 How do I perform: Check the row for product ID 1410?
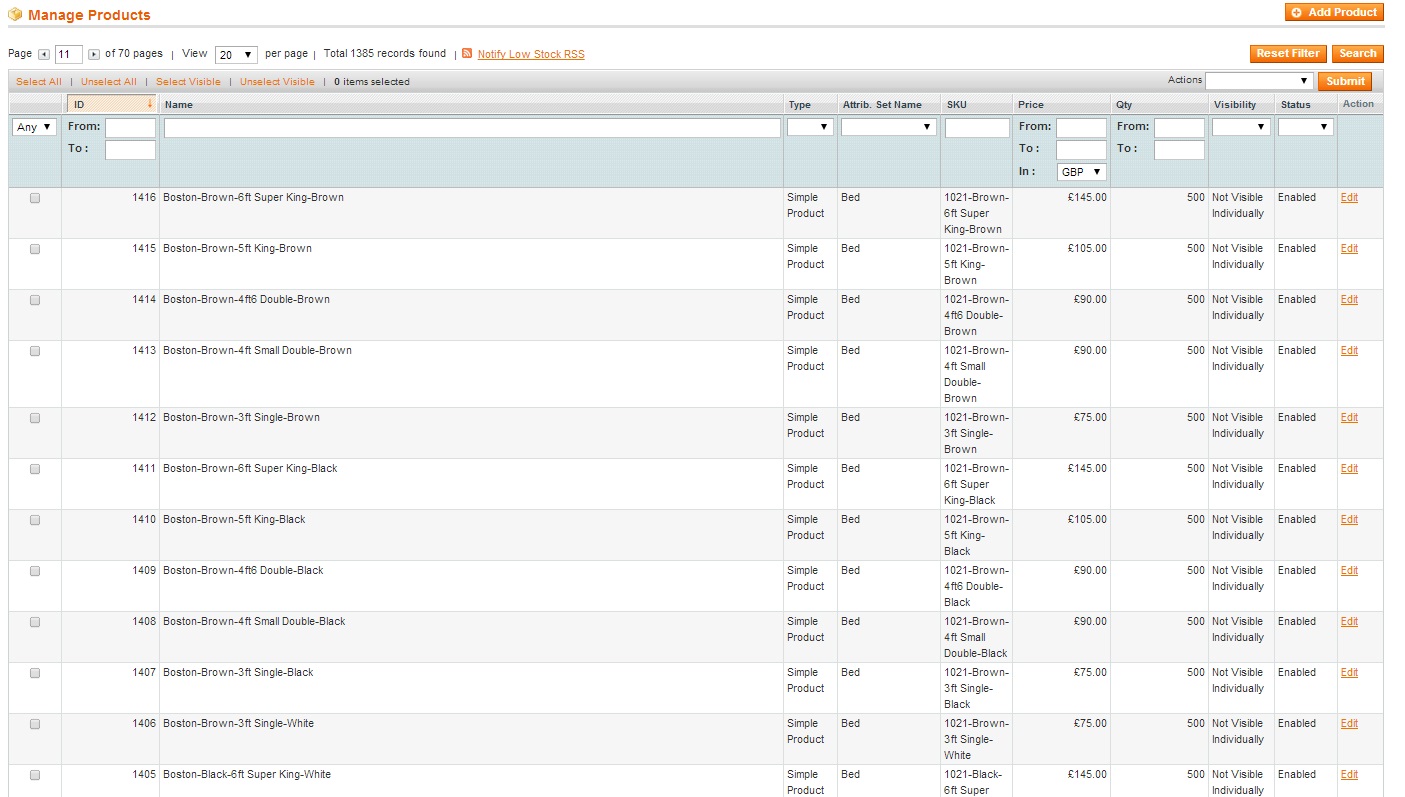coord(35,520)
